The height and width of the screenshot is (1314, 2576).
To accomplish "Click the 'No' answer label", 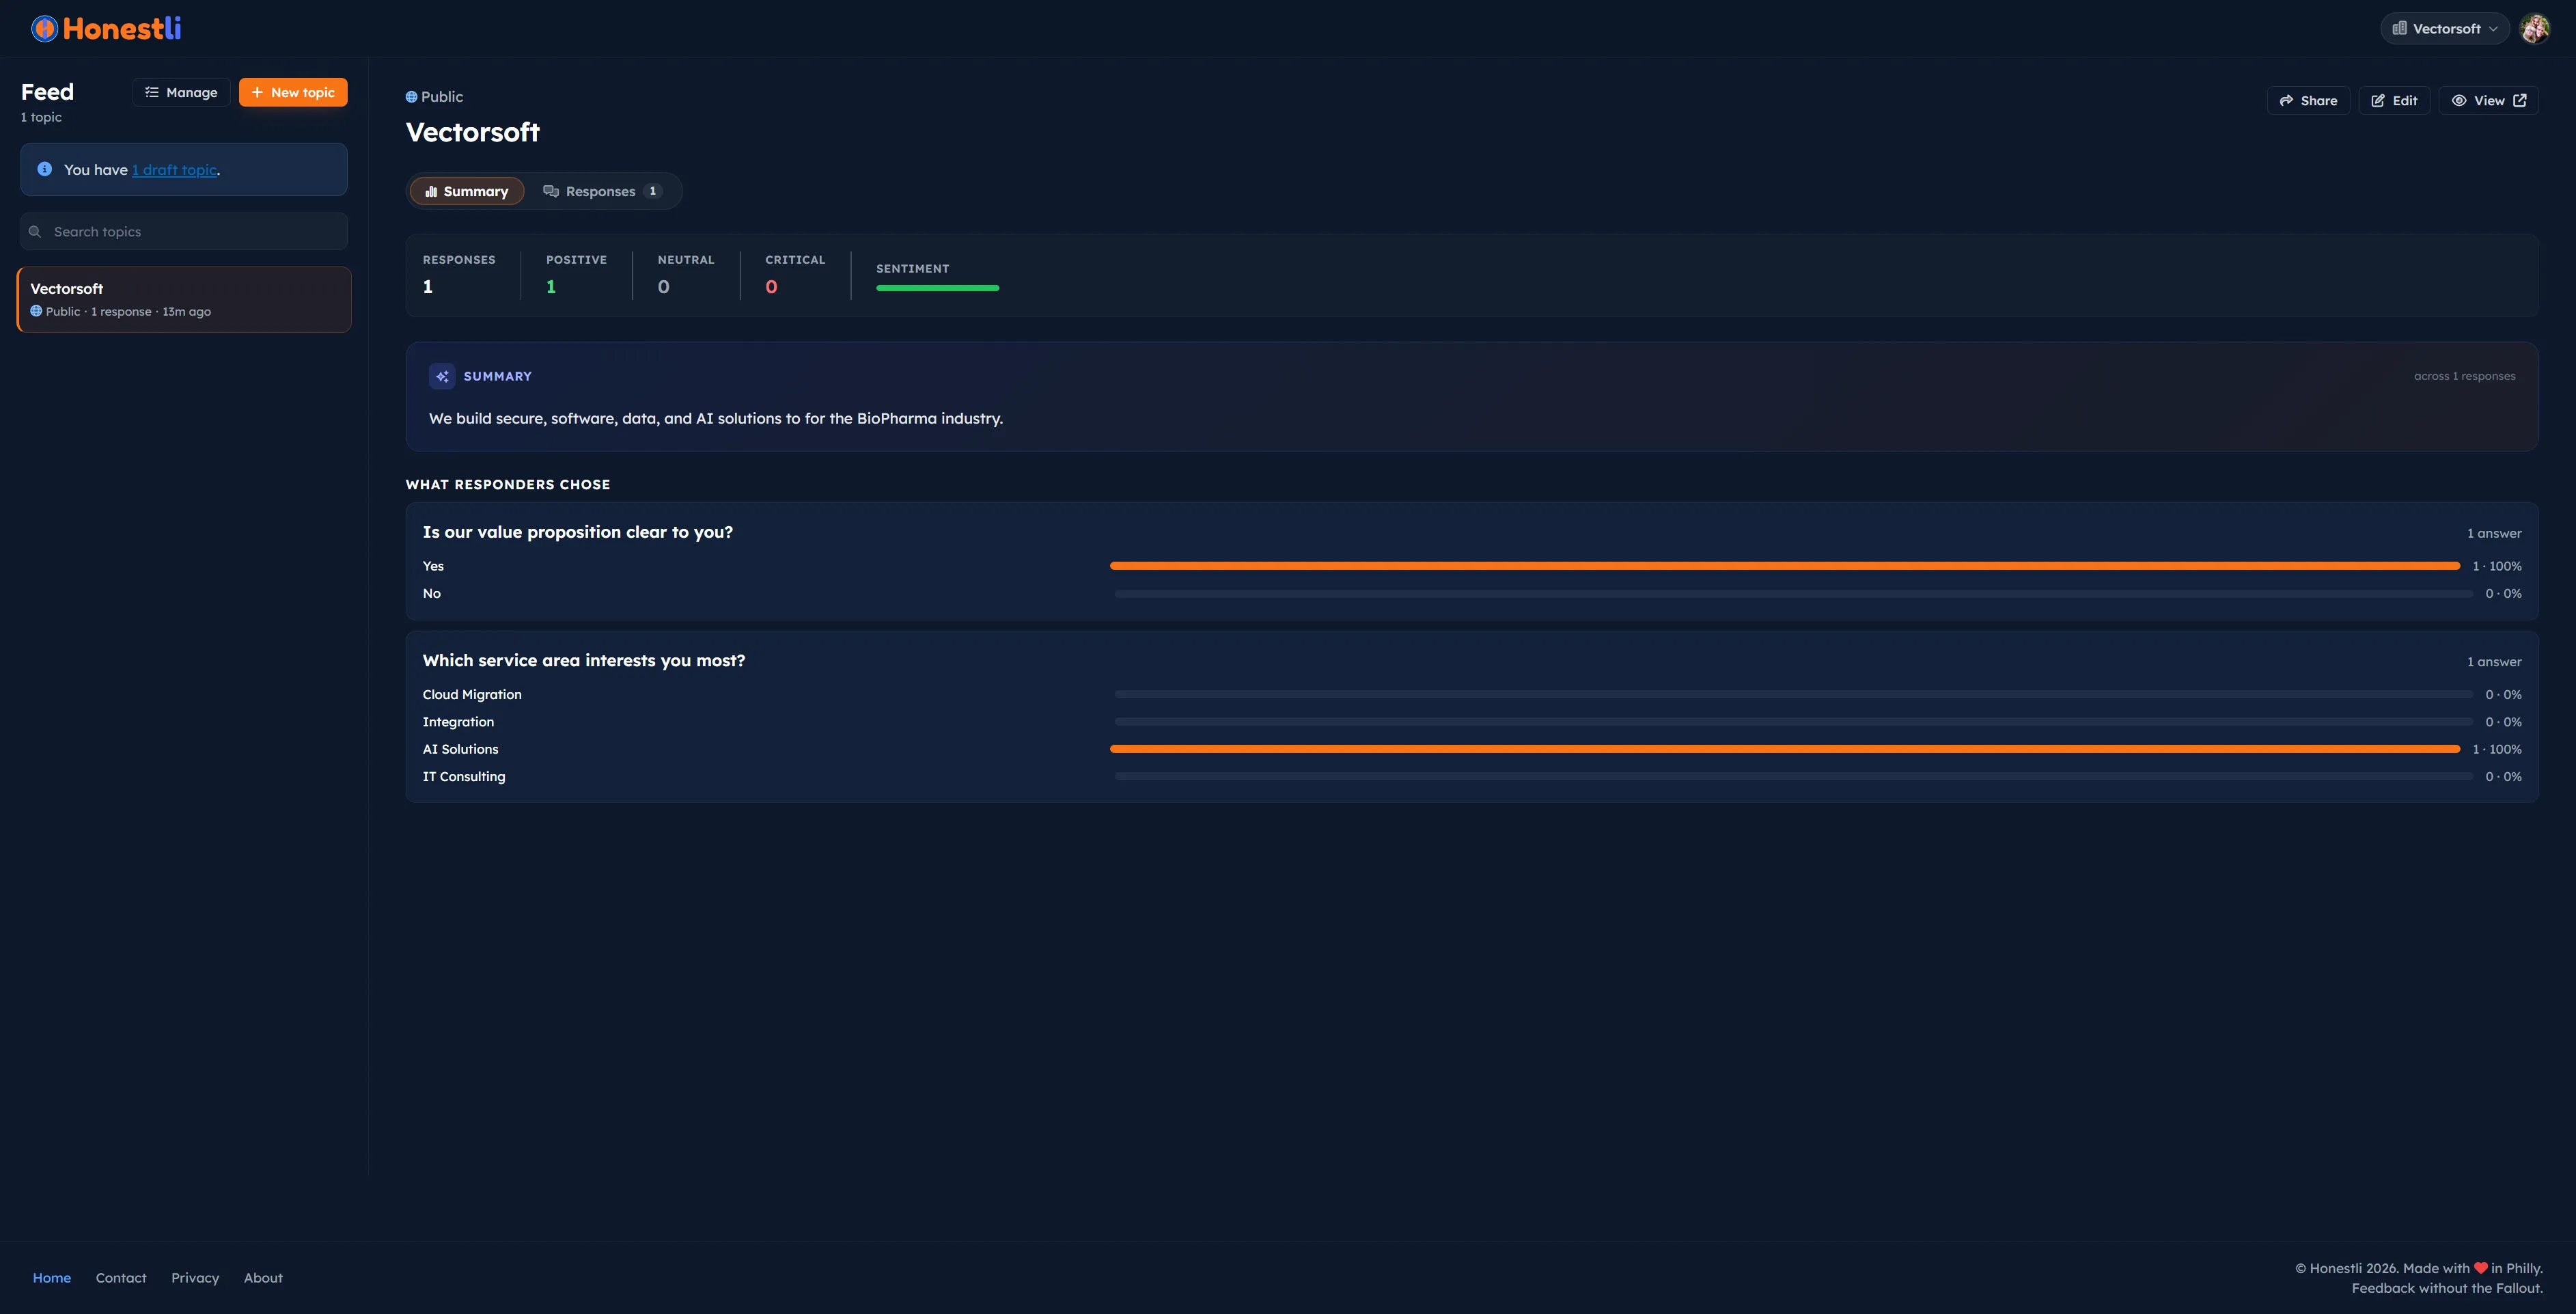I will pos(432,593).
